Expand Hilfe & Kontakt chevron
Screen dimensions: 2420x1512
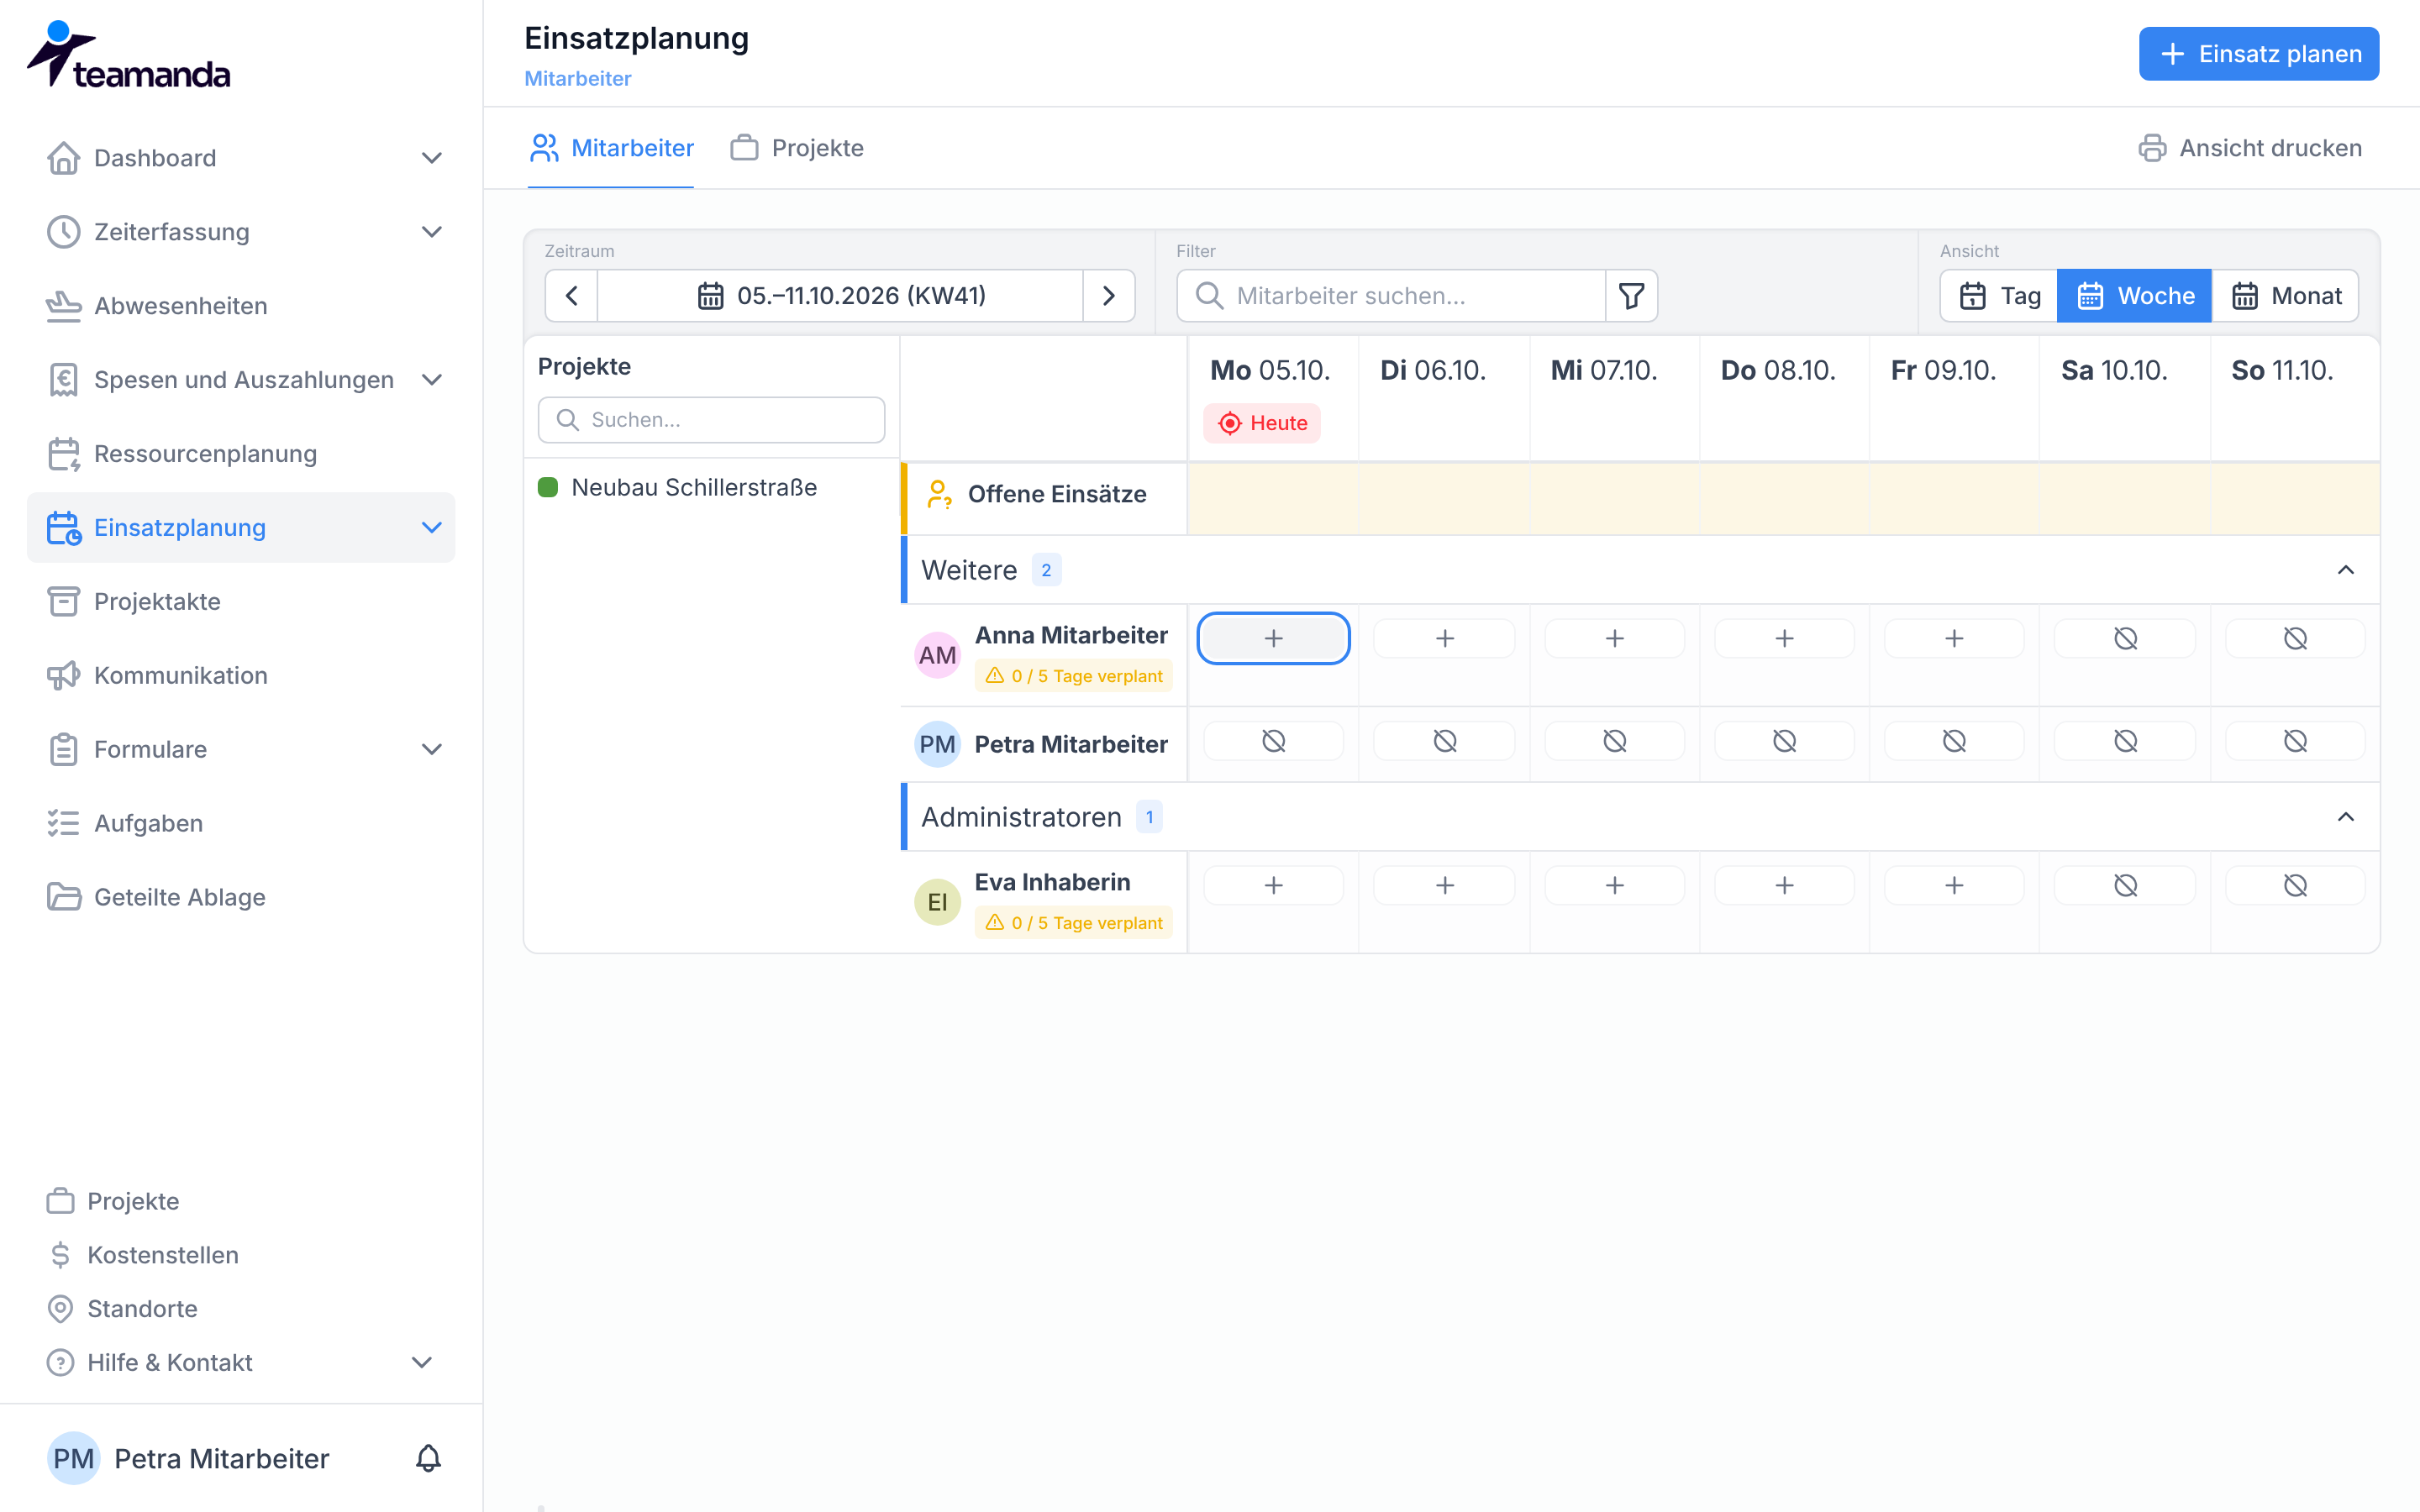tap(422, 1362)
